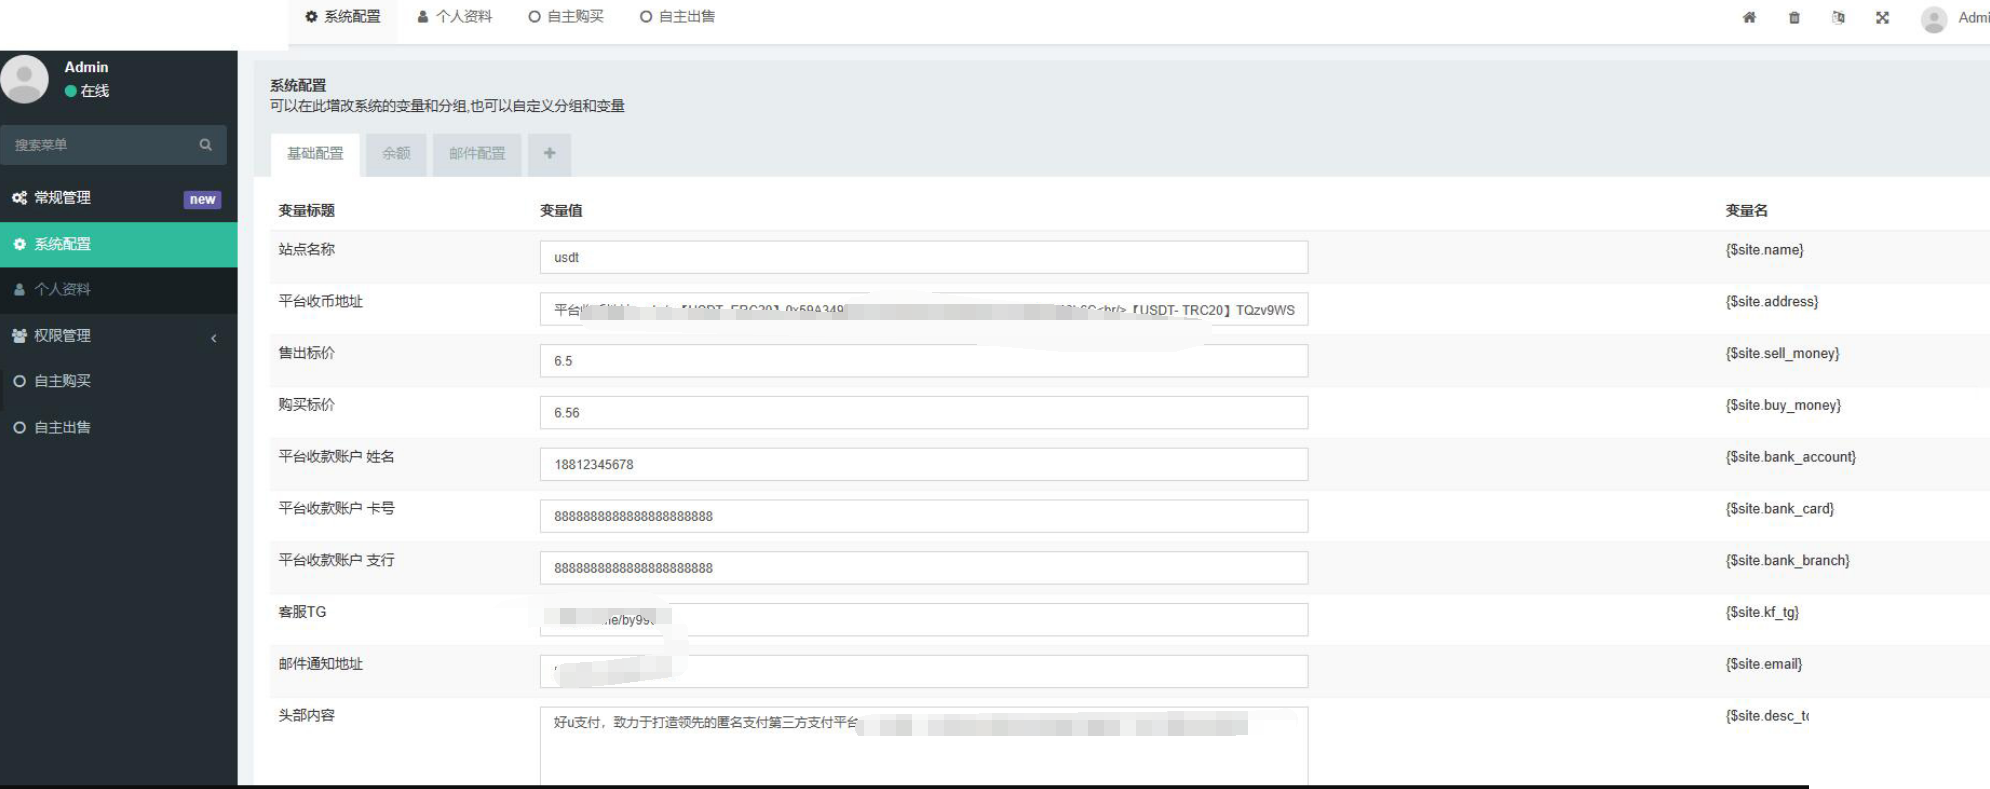This screenshot has height=789, width=1990.
Task: Click variable name {$site.buy_money}
Action: coord(1783,406)
